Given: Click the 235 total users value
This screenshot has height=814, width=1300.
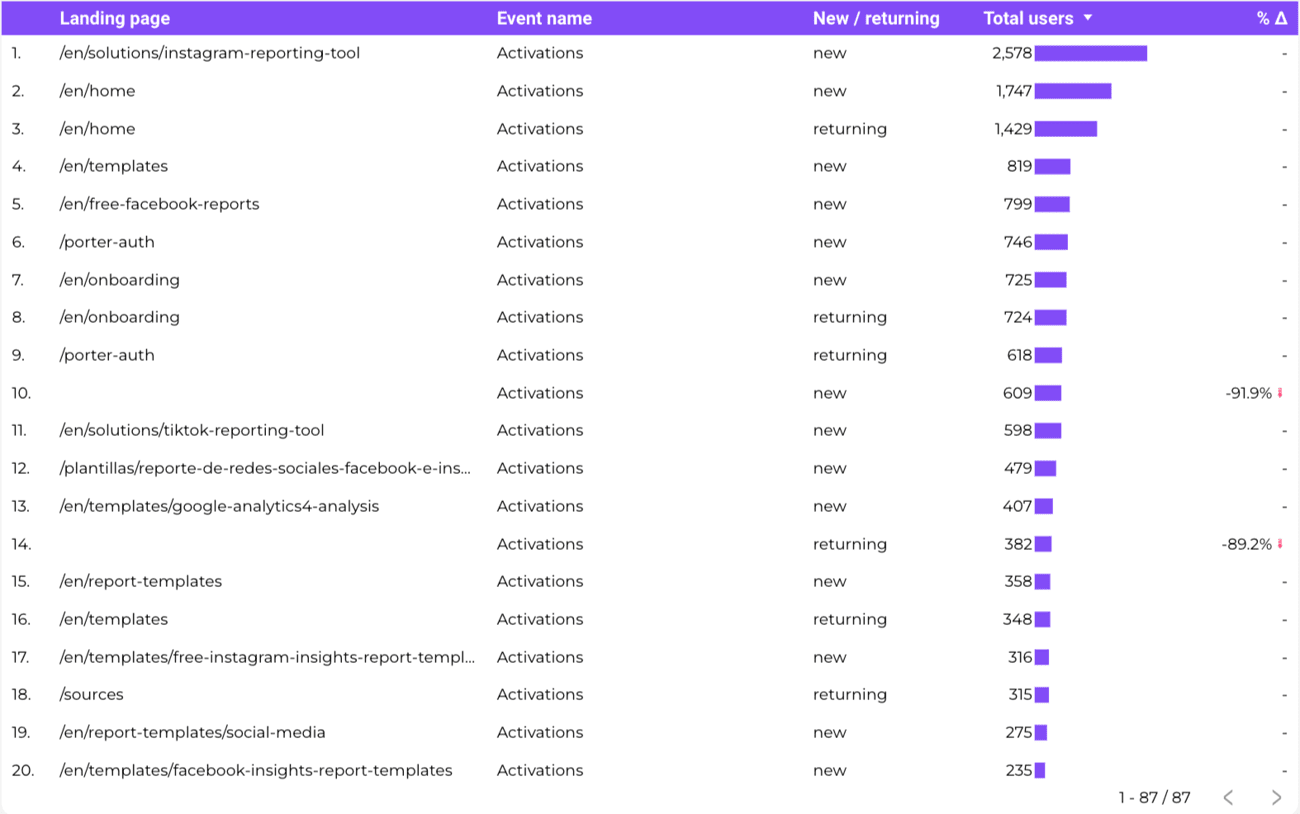Looking at the screenshot, I should point(1019,770).
